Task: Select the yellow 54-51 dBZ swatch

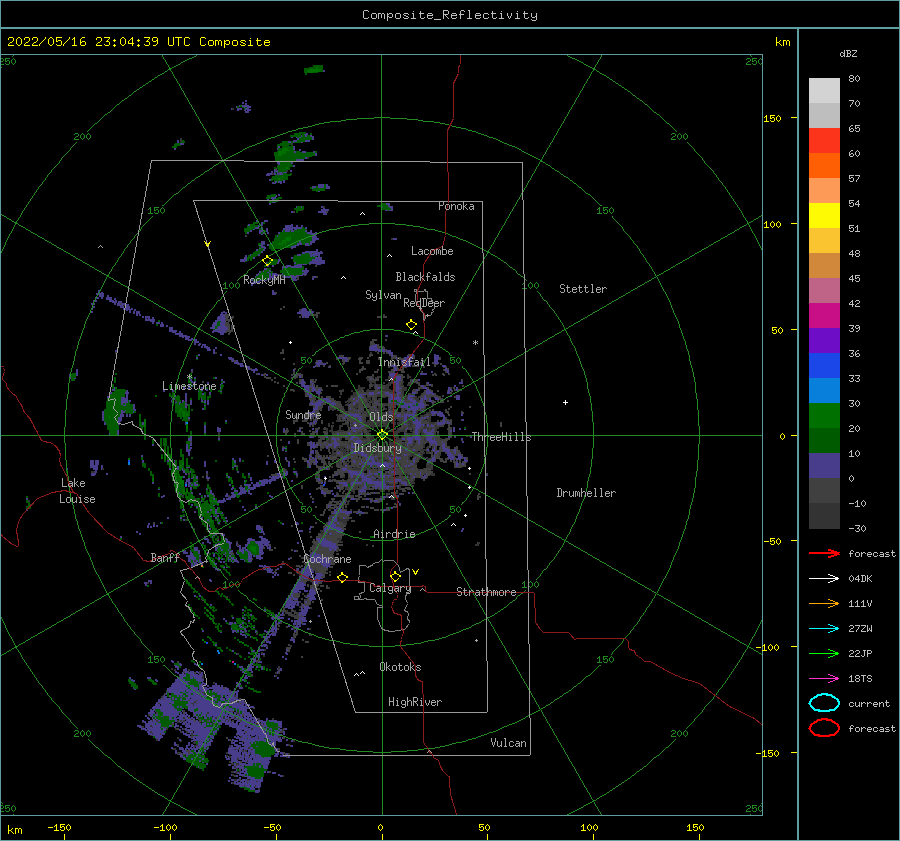Action: click(824, 215)
